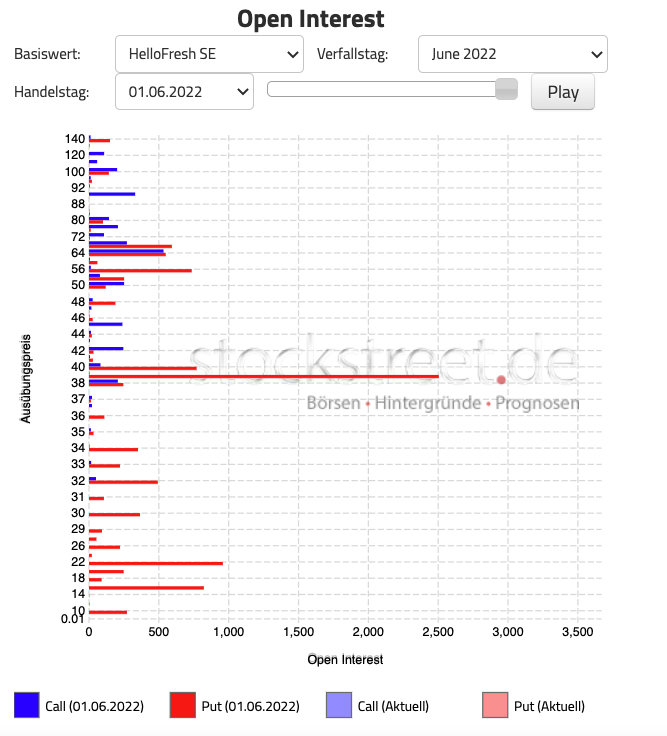Screen dimensions: 667x736
Task: Click the y-axis label 64
Action: pos(78,253)
